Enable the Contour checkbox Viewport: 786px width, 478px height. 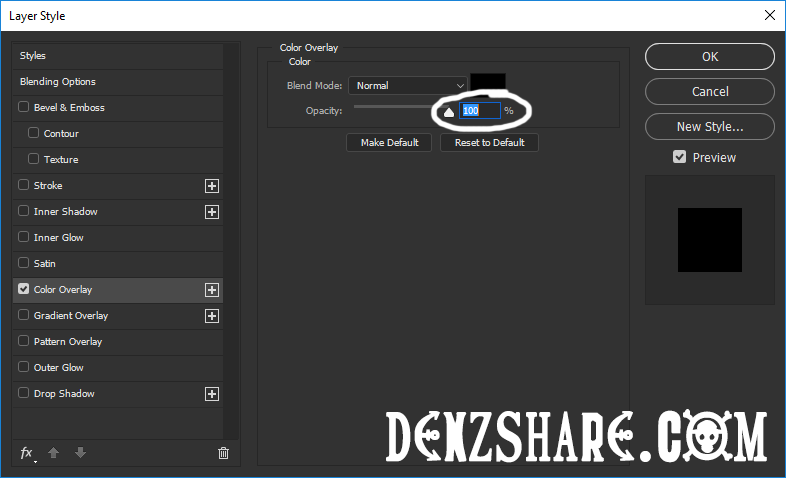(x=34, y=133)
